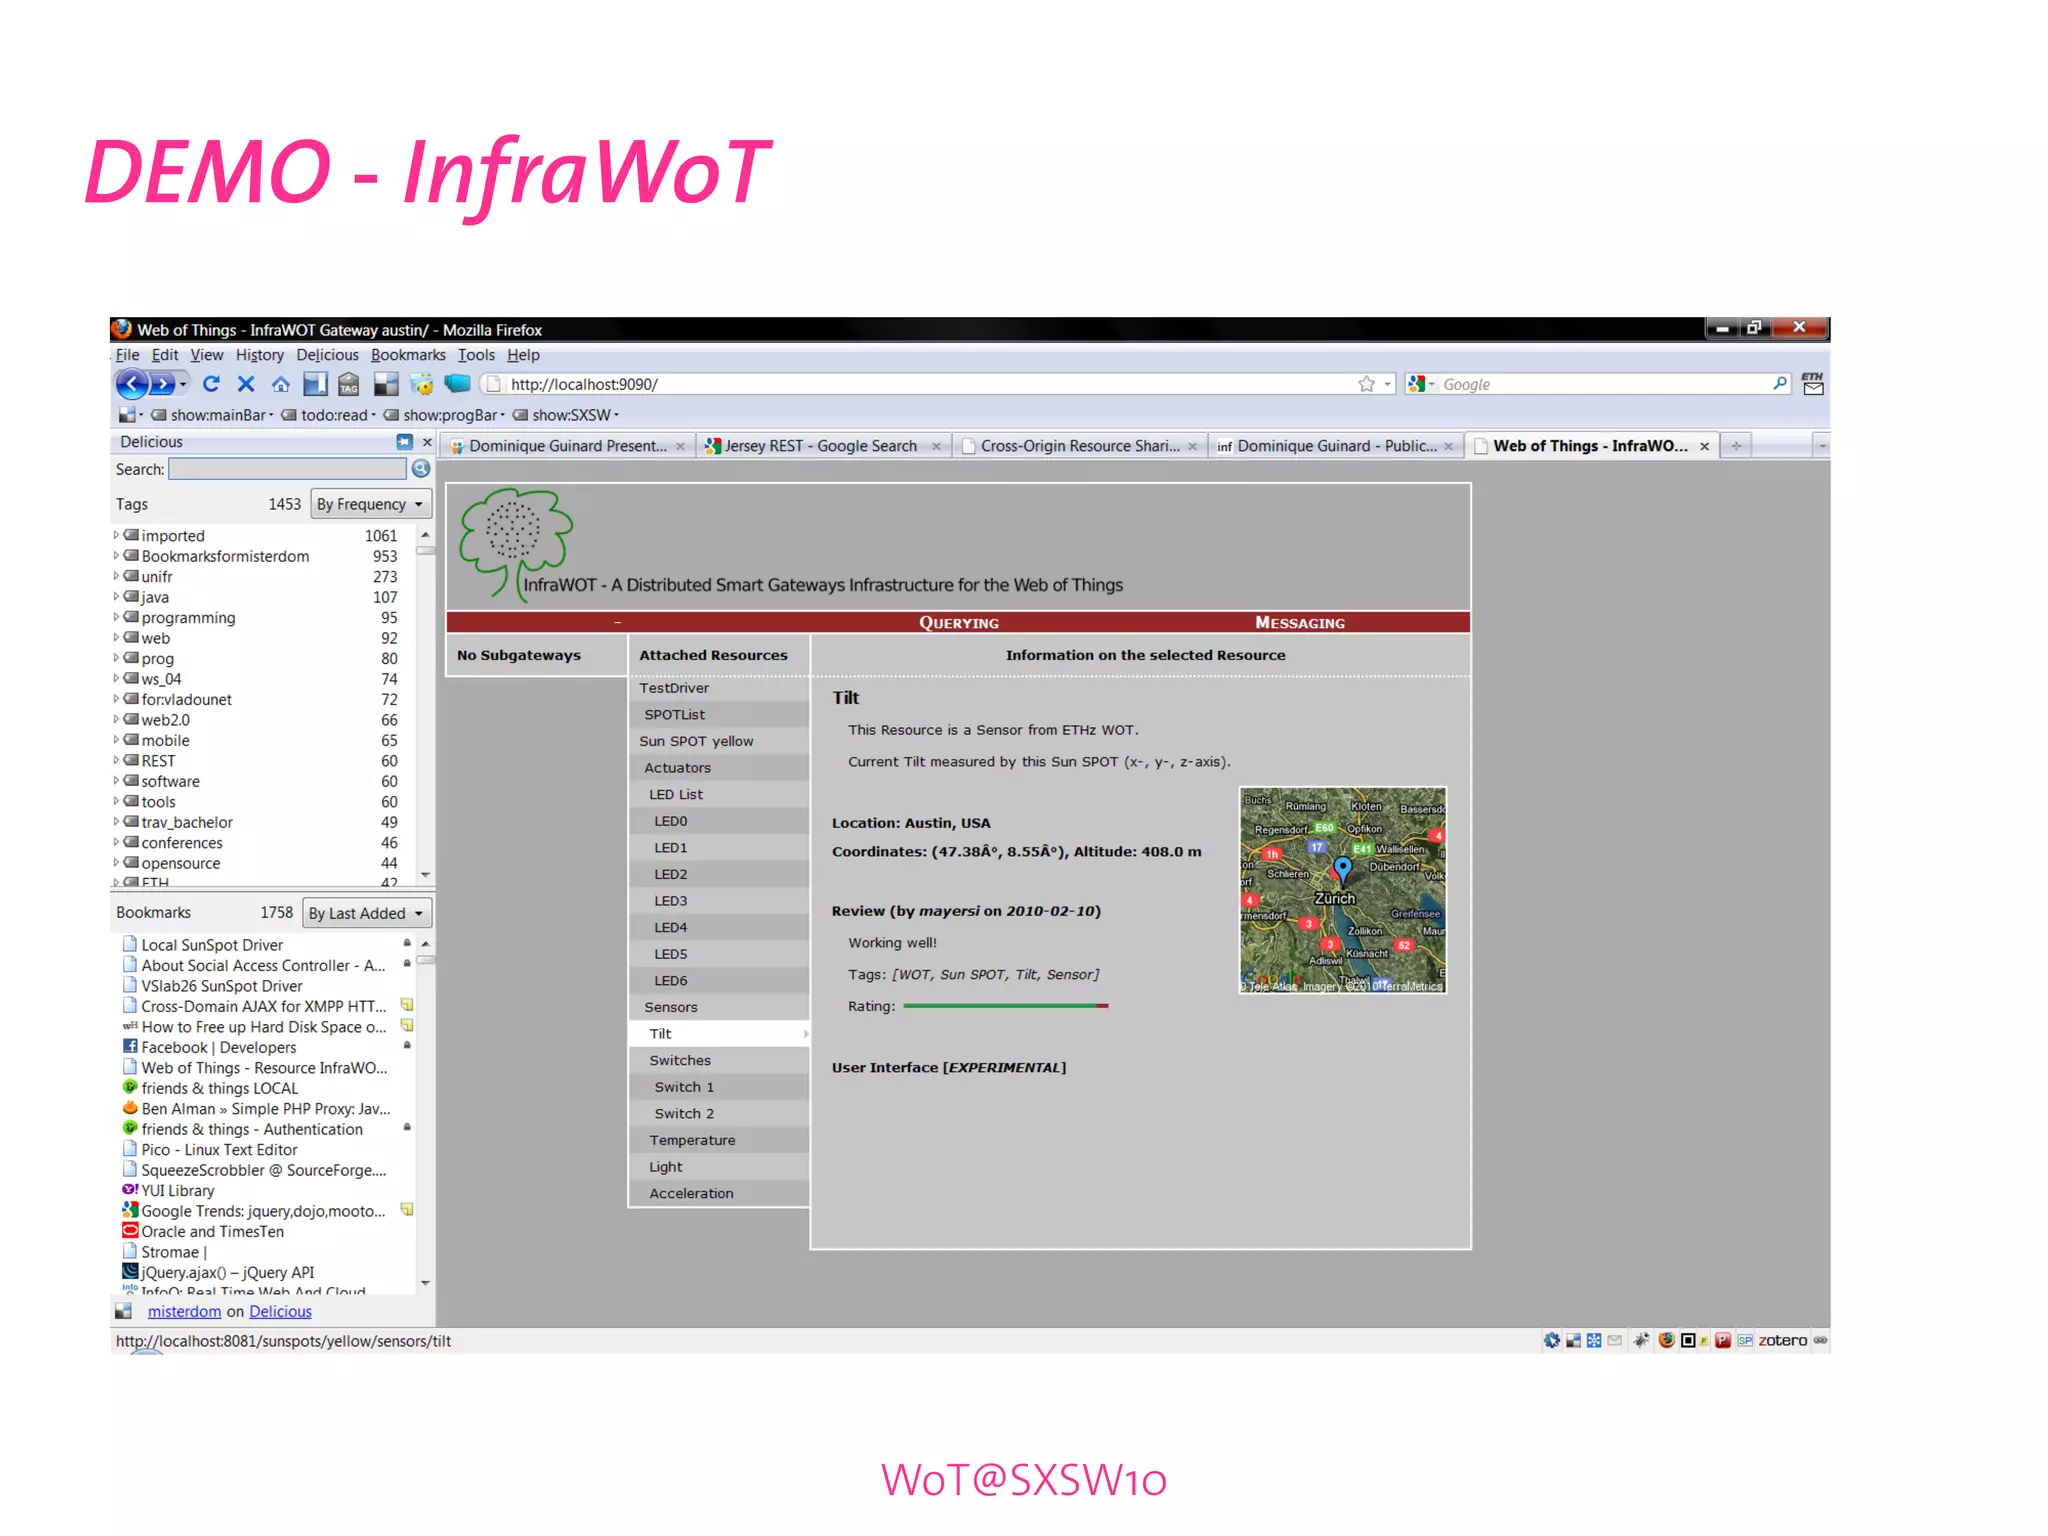Open the bookmarks By Last Added dropdown
Image resolution: width=2048 pixels, height=1536 pixels.
pos(367,913)
